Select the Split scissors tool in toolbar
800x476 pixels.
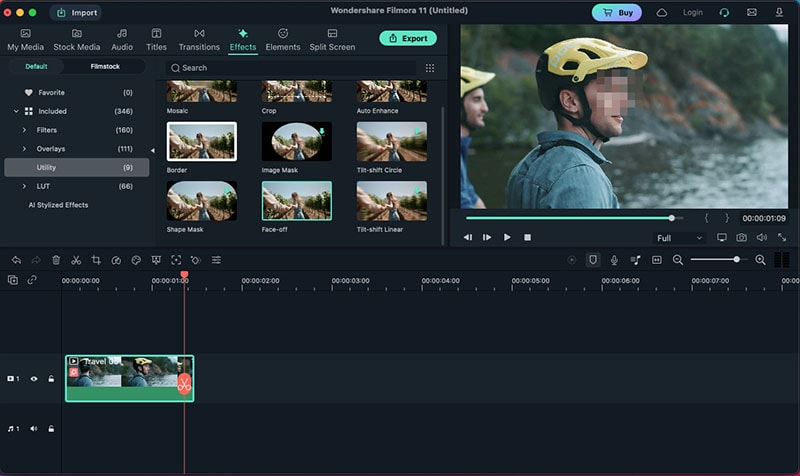coord(76,260)
